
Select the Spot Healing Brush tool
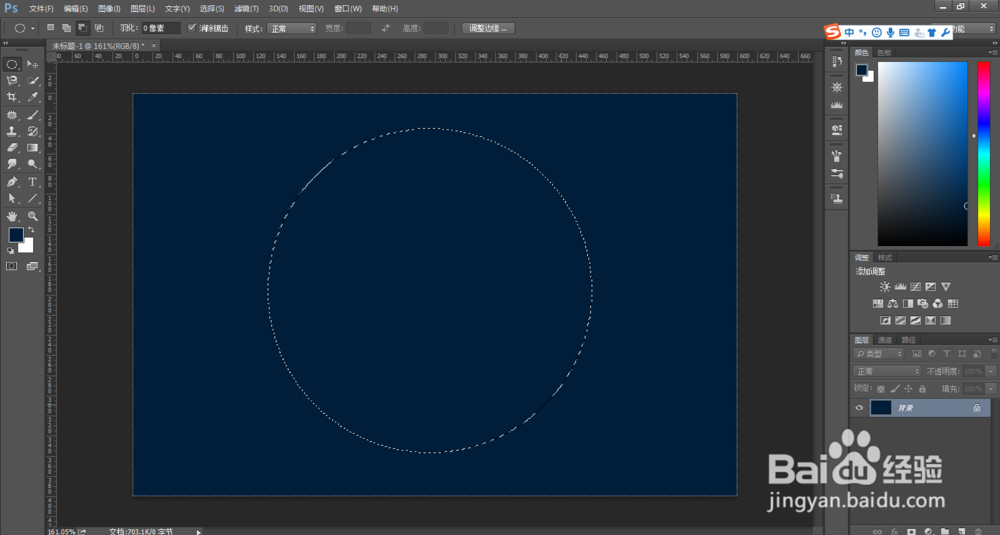pyautogui.click(x=11, y=115)
